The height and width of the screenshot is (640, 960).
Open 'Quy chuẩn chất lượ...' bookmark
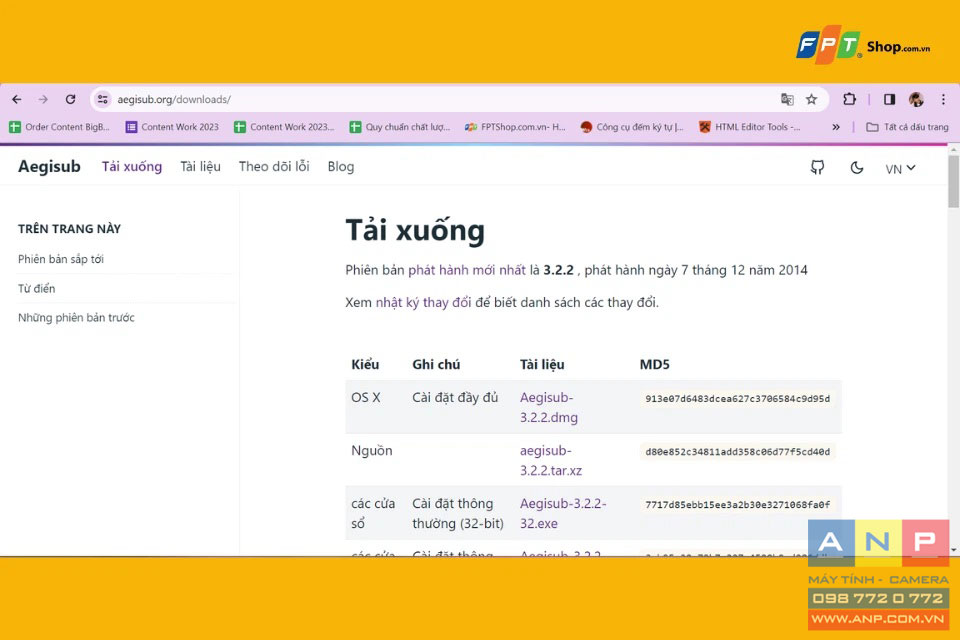pyautogui.click(x=400, y=127)
